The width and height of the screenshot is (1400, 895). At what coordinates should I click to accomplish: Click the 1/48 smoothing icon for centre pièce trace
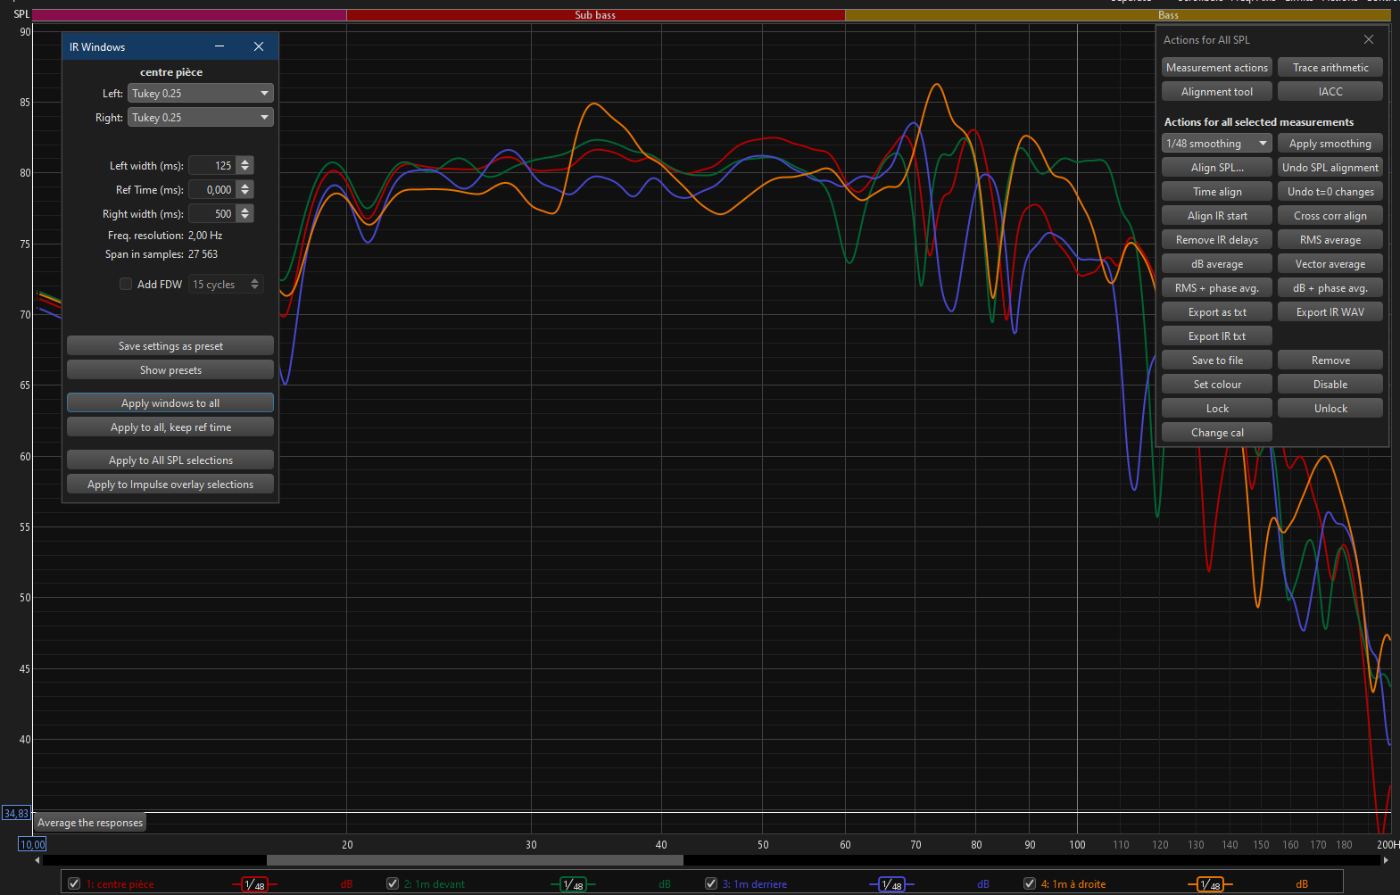pos(254,884)
